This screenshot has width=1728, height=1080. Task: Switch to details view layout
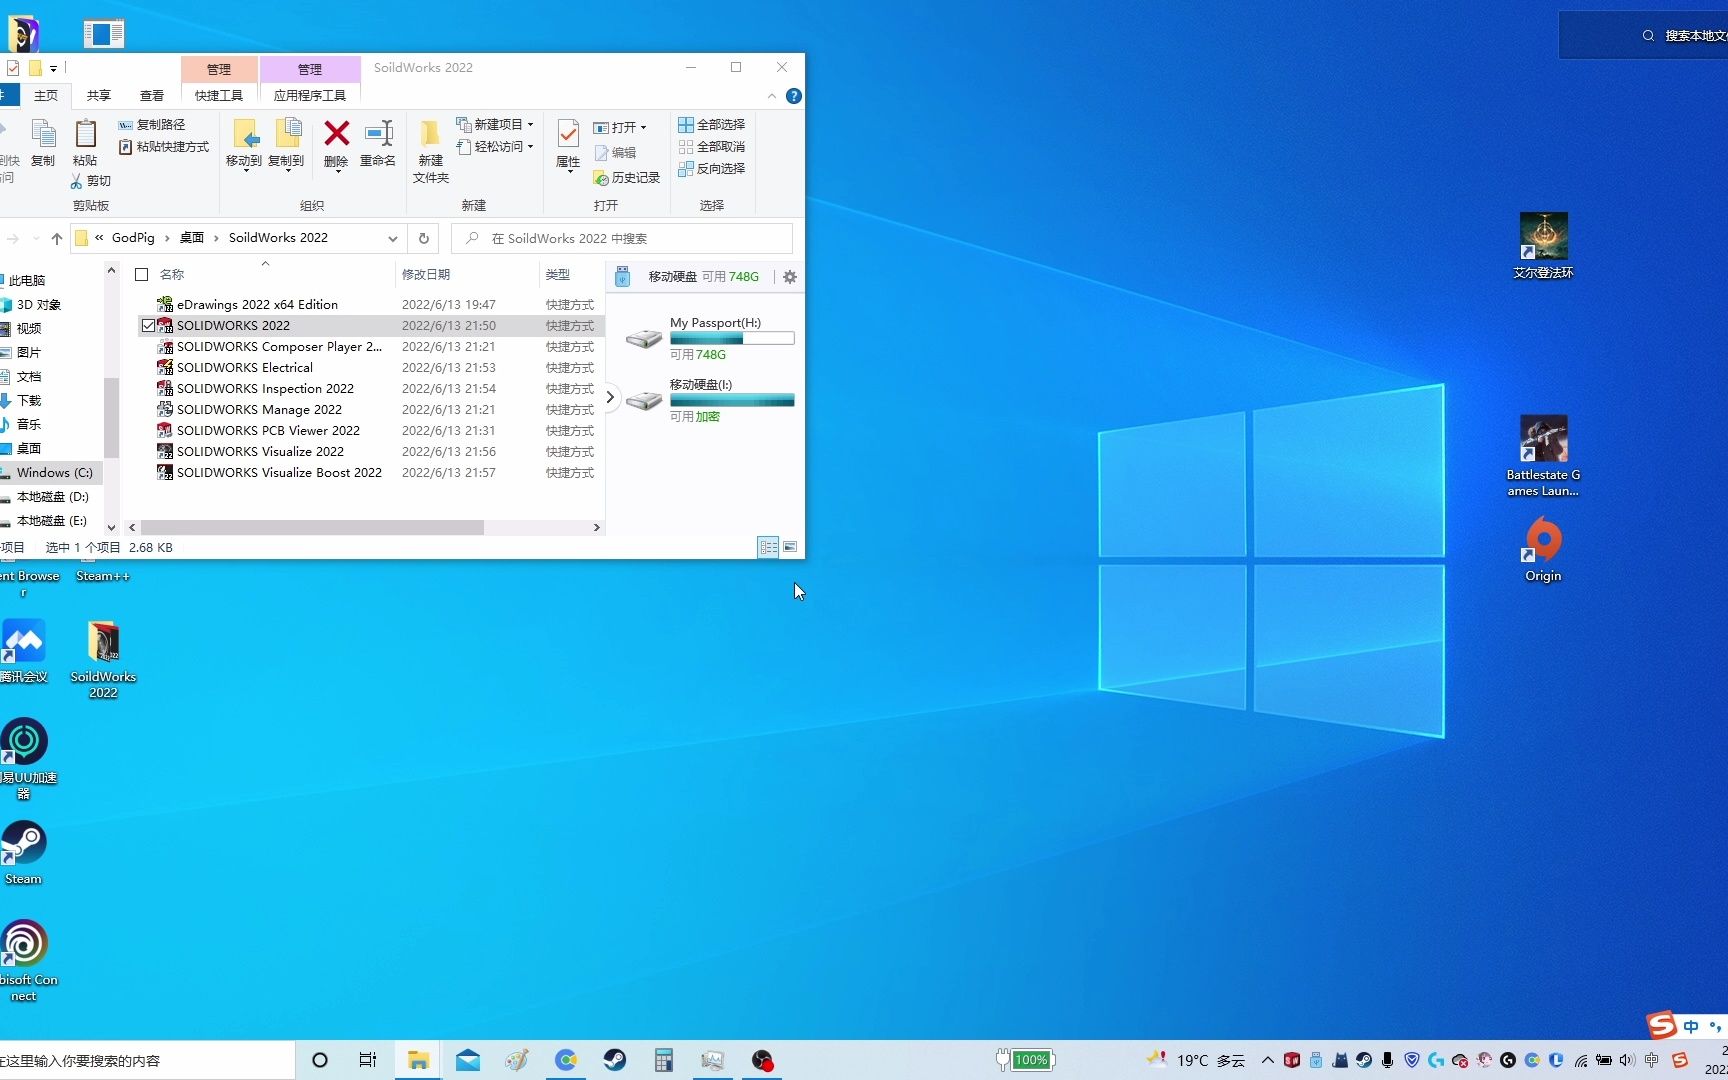click(768, 547)
